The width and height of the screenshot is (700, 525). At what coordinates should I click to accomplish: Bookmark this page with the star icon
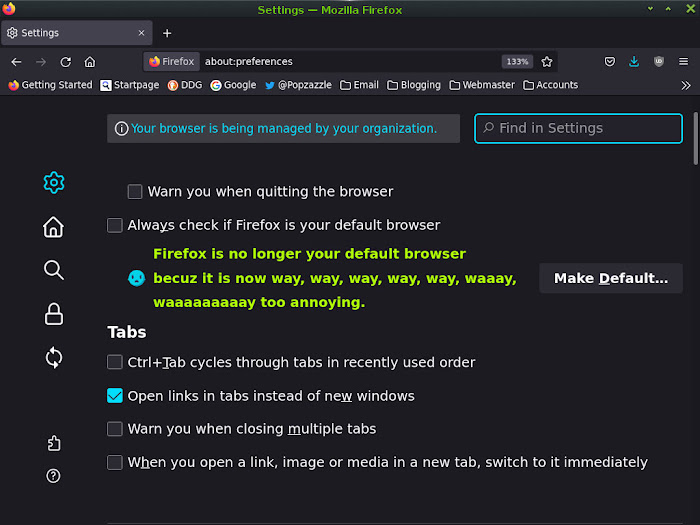coord(546,62)
